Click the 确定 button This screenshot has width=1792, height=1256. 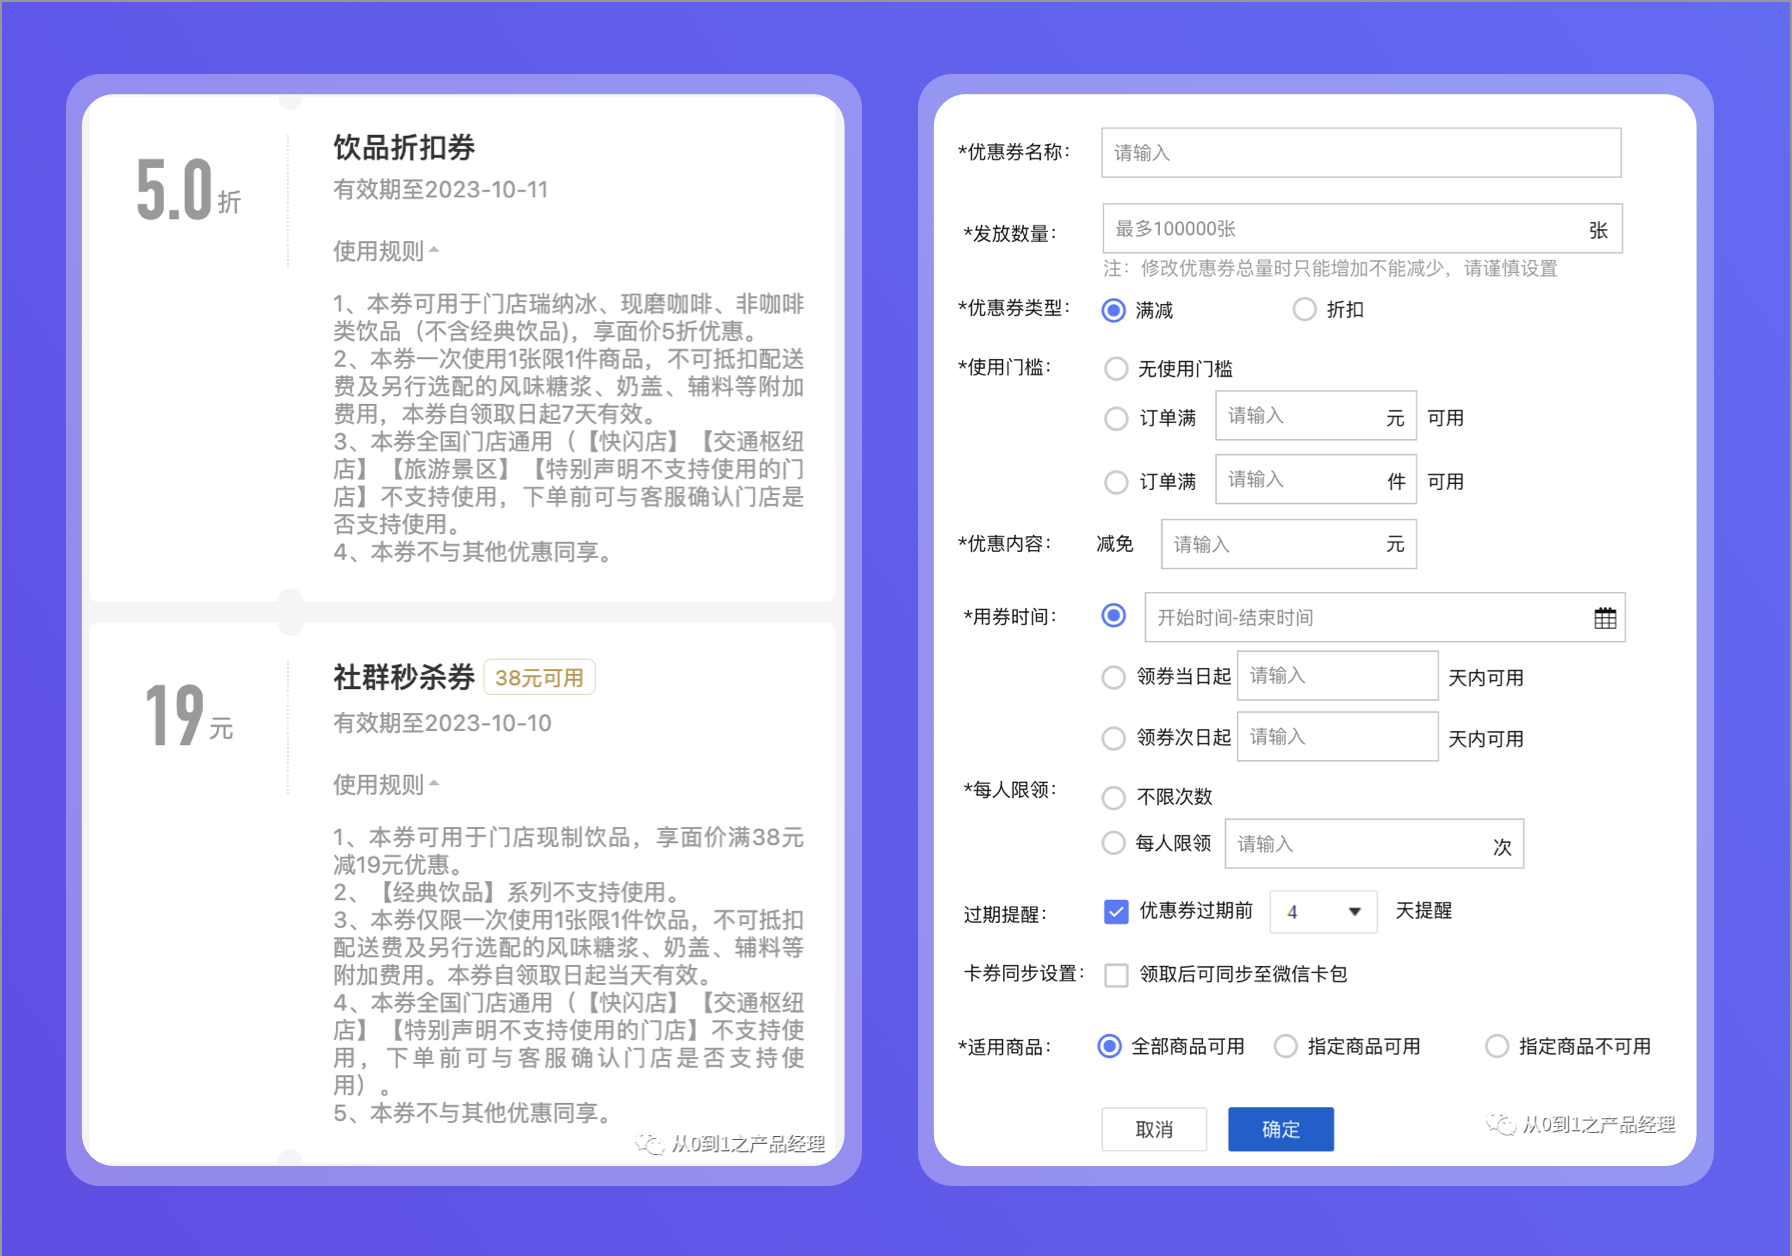coord(1281,1129)
